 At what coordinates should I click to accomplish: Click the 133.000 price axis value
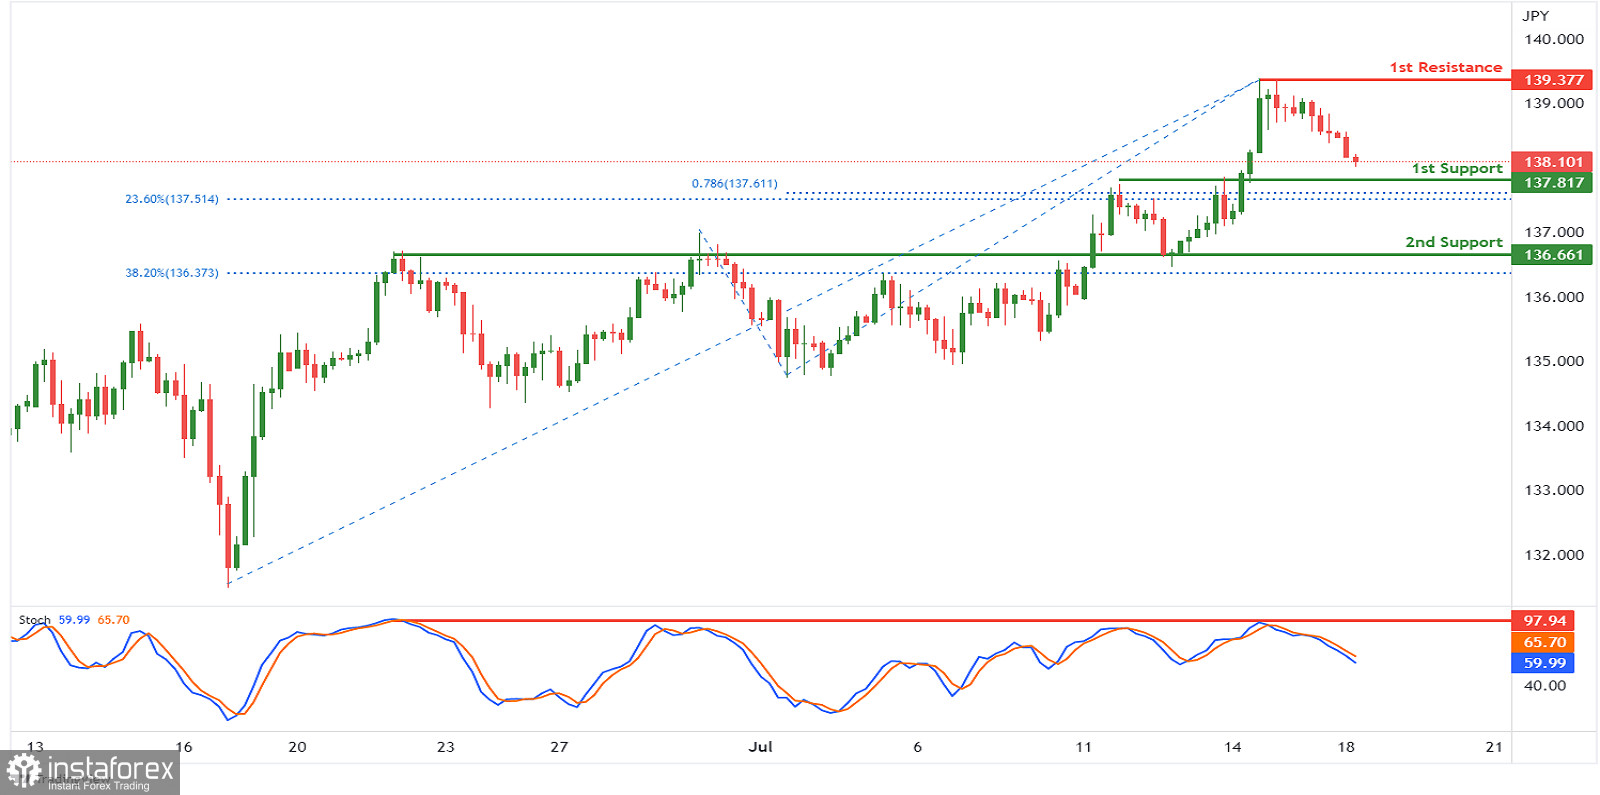click(x=1553, y=490)
